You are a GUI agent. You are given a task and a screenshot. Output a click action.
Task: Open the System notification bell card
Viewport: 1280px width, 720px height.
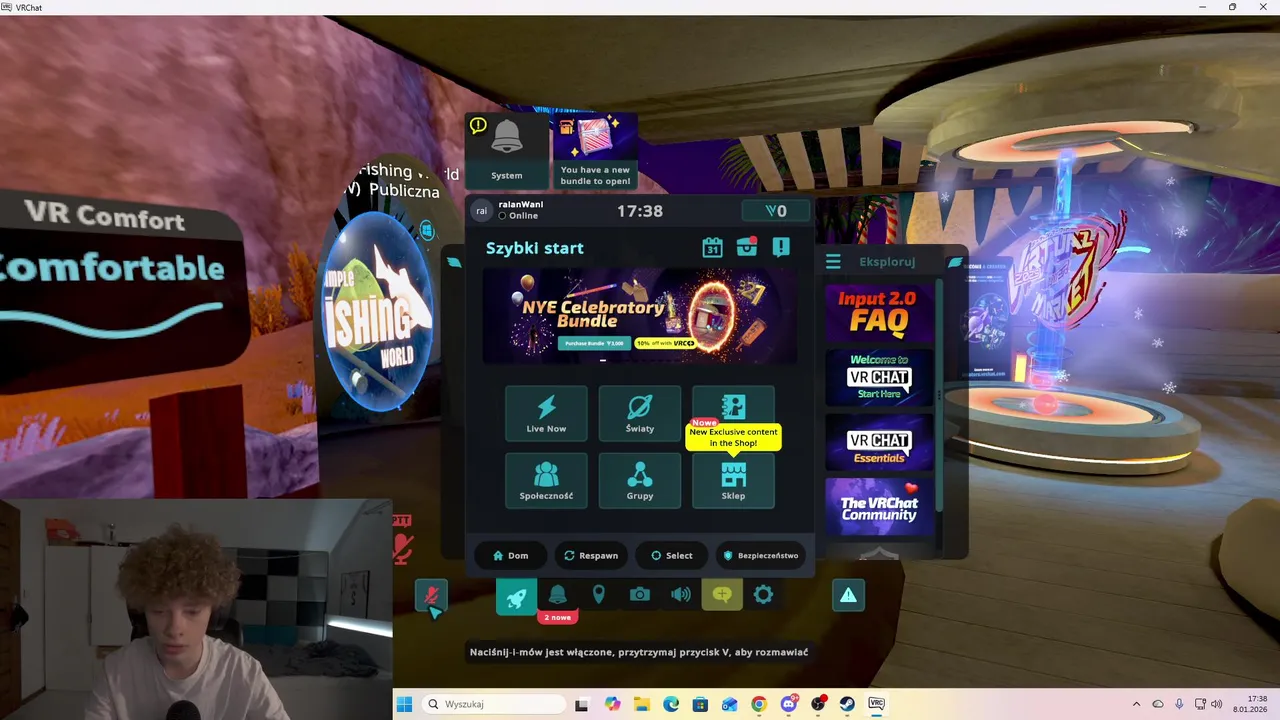click(x=507, y=150)
